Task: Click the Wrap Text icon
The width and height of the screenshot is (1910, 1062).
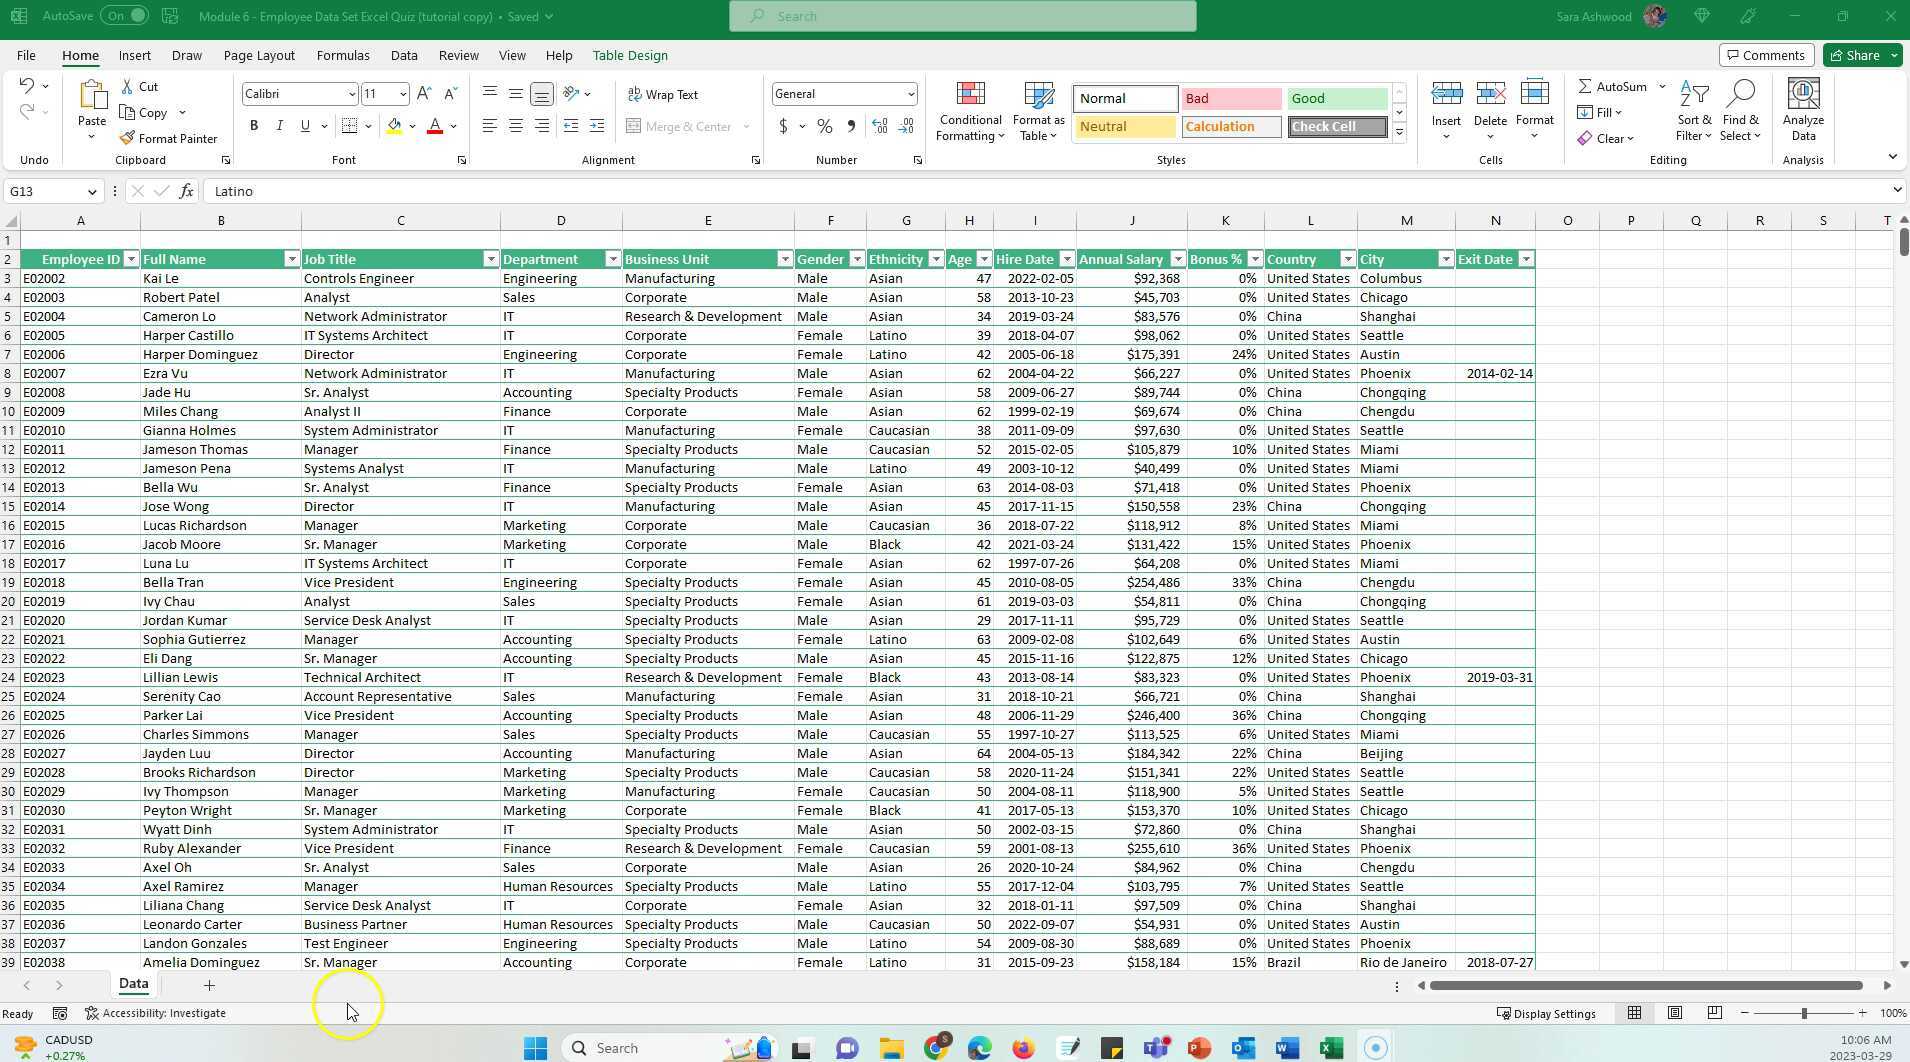Action: pyautogui.click(x=663, y=94)
